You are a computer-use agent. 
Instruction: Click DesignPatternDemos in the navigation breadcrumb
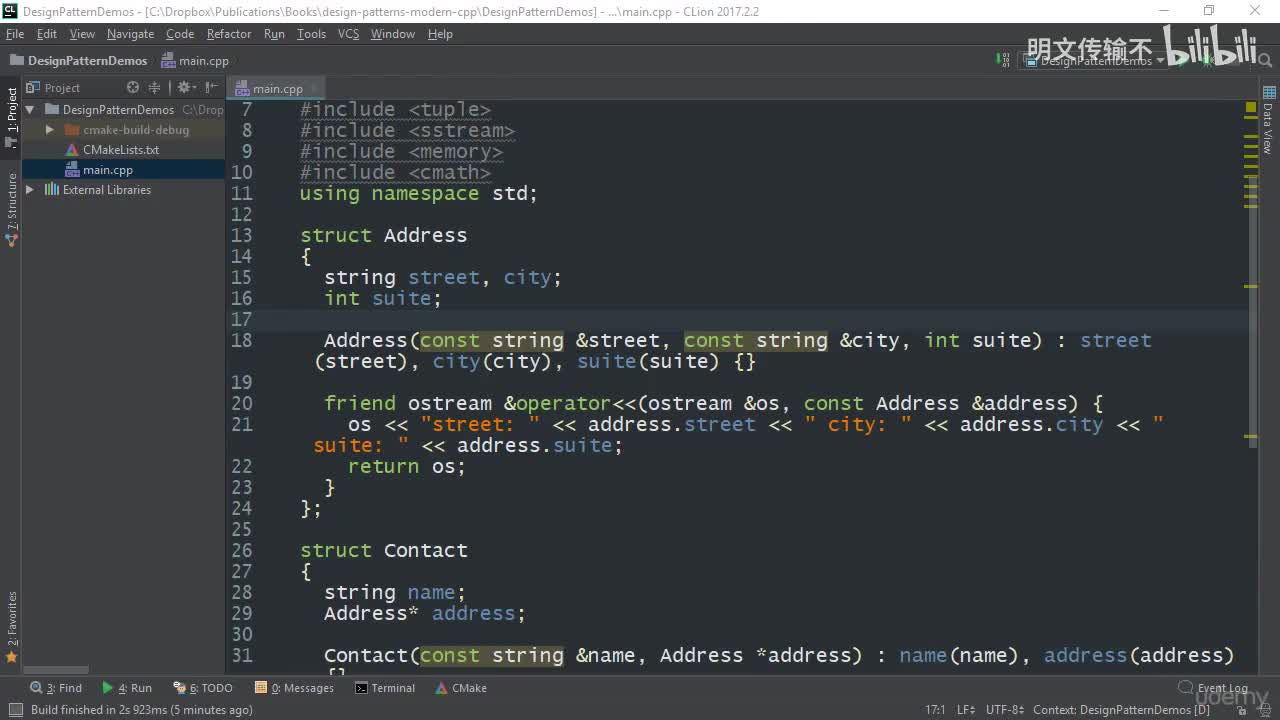78,61
